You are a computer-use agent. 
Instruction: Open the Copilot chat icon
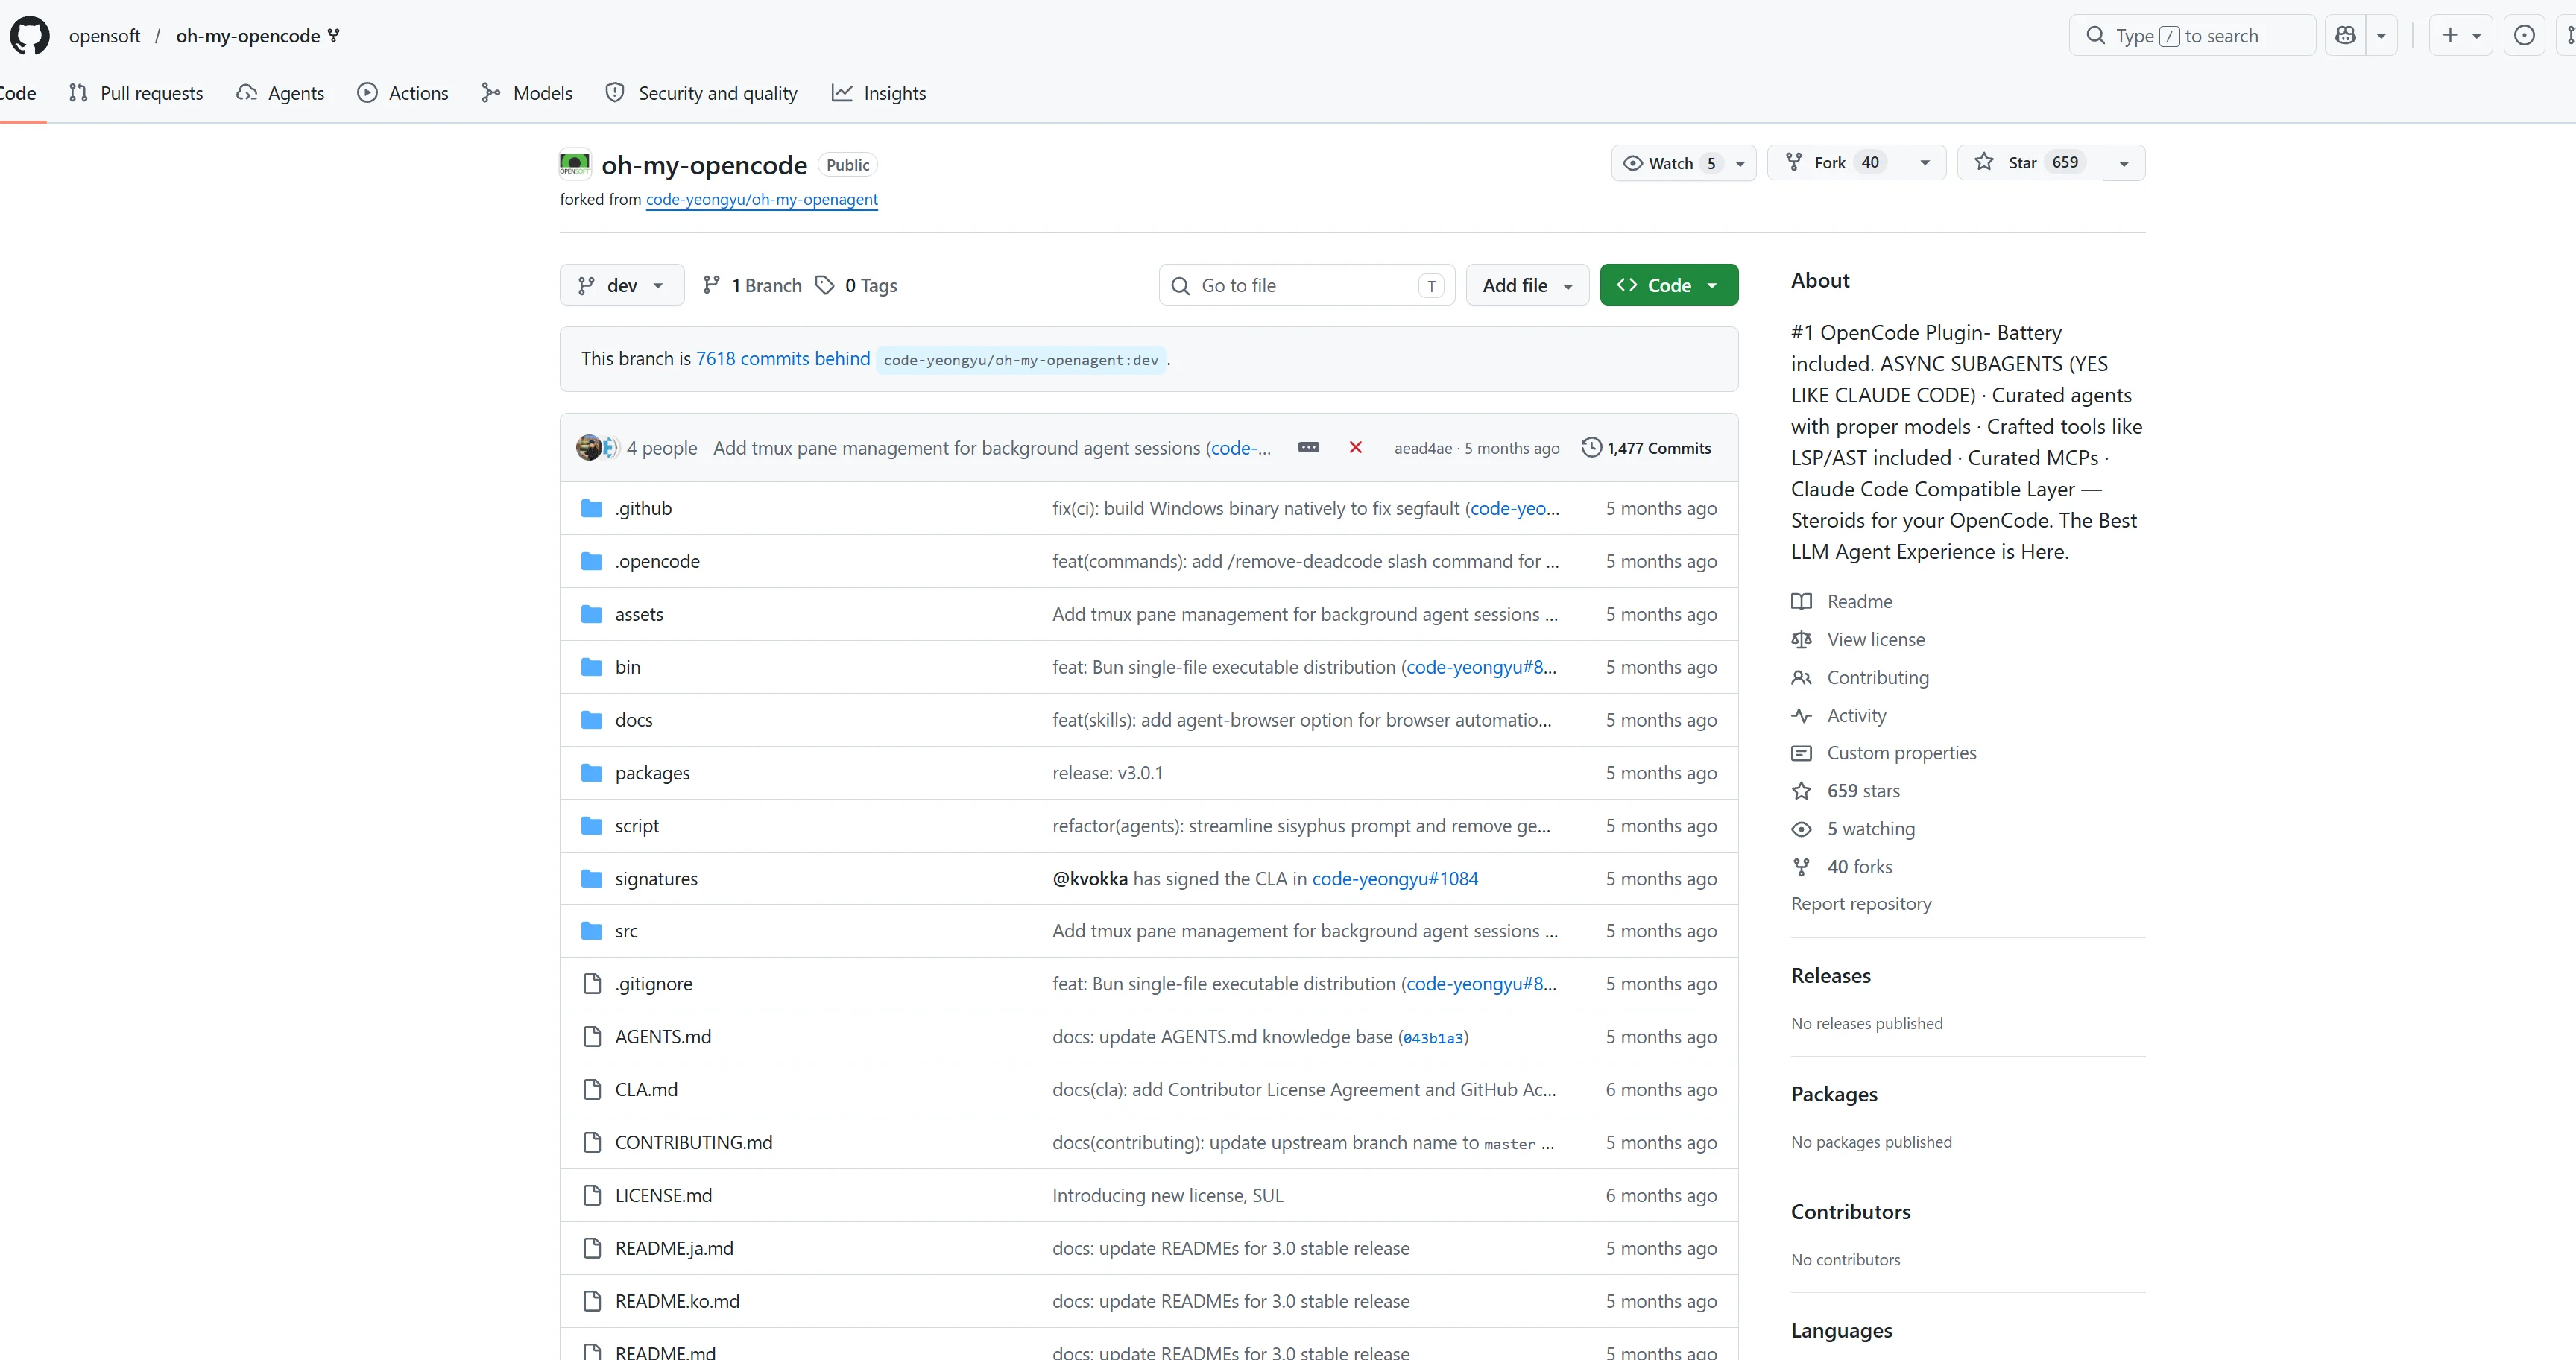pyautogui.click(x=2345, y=36)
